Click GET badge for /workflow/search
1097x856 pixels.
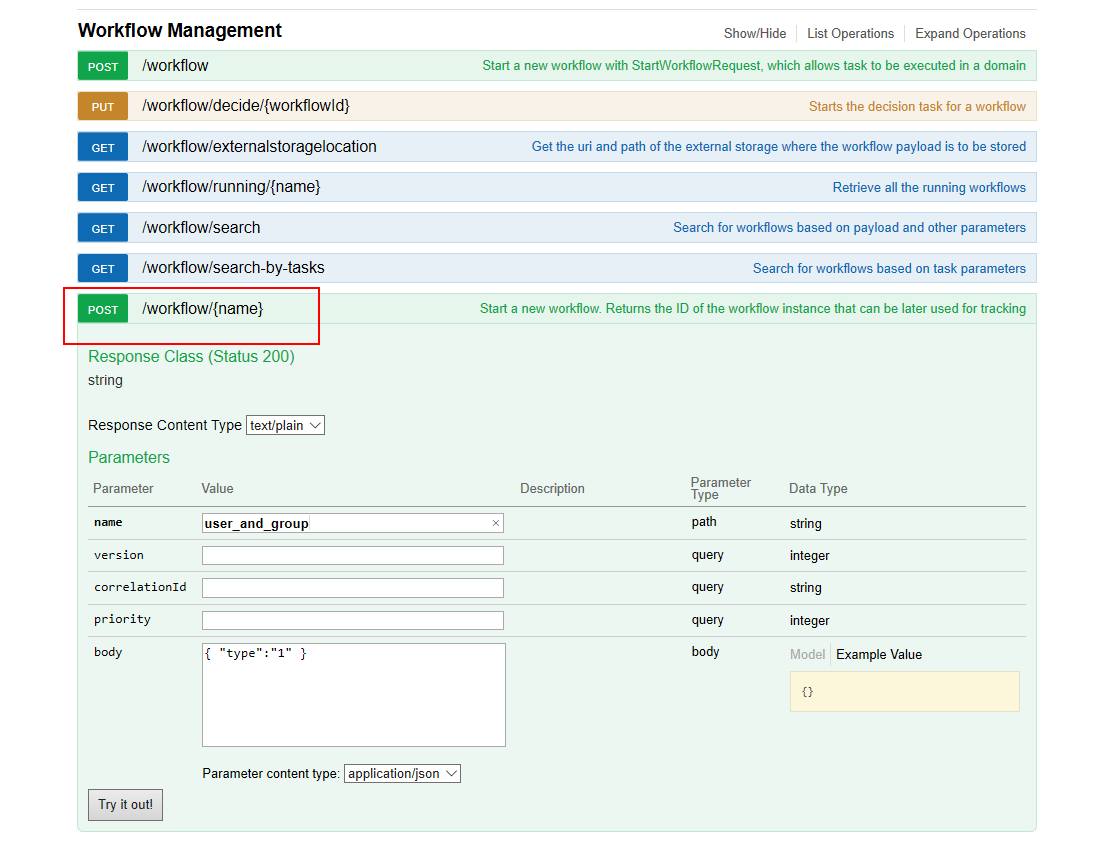click(x=103, y=229)
